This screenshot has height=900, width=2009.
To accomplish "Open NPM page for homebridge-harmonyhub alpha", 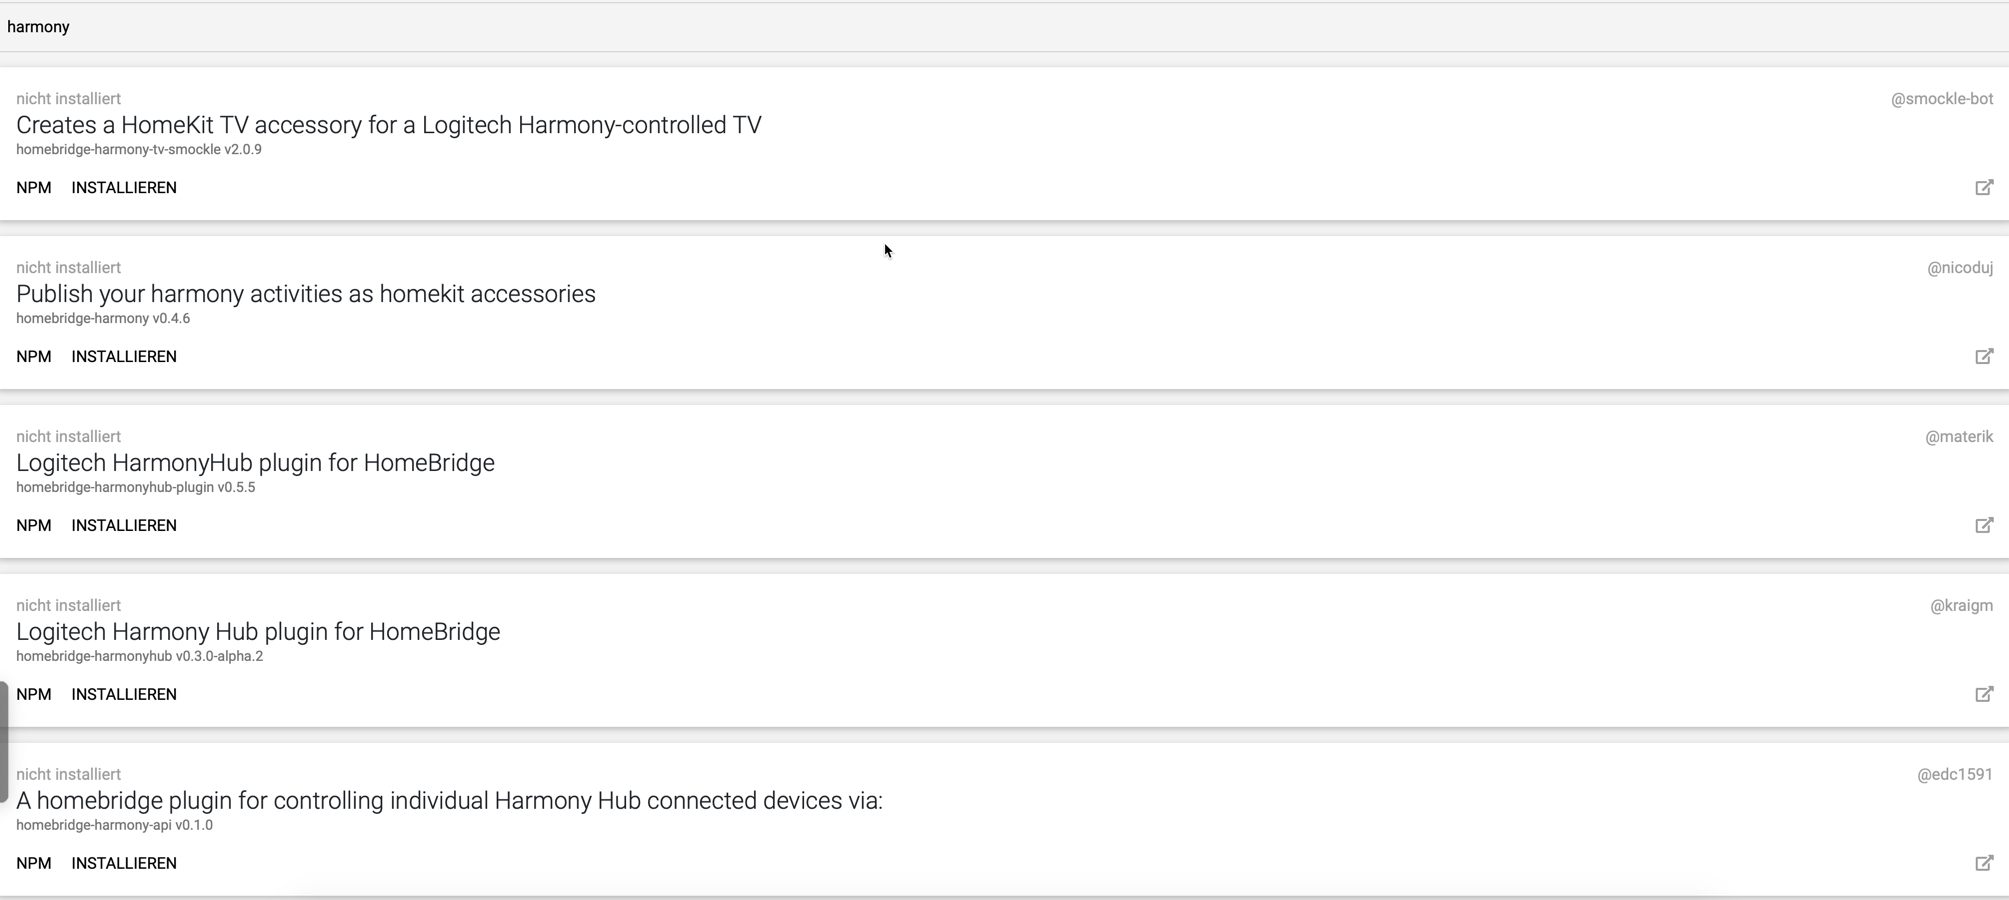I will click(x=34, y=695).
